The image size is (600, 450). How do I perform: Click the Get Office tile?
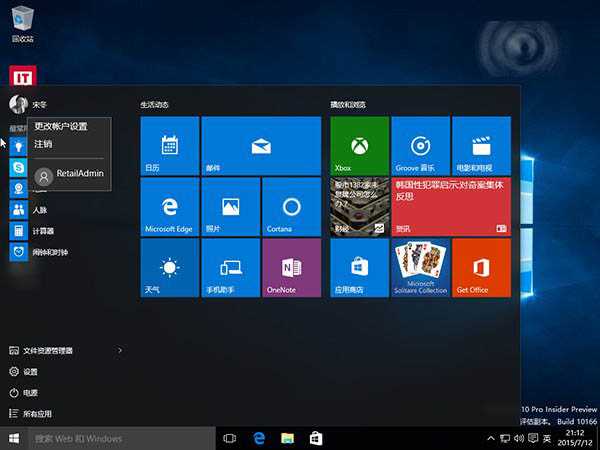(x=480, y=268)
